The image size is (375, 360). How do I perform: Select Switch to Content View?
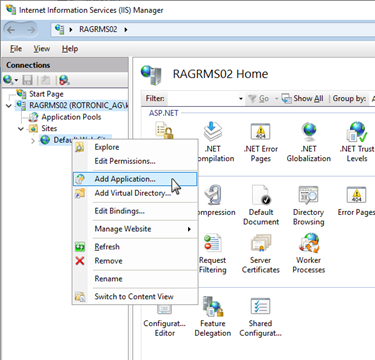click(135, 297)
